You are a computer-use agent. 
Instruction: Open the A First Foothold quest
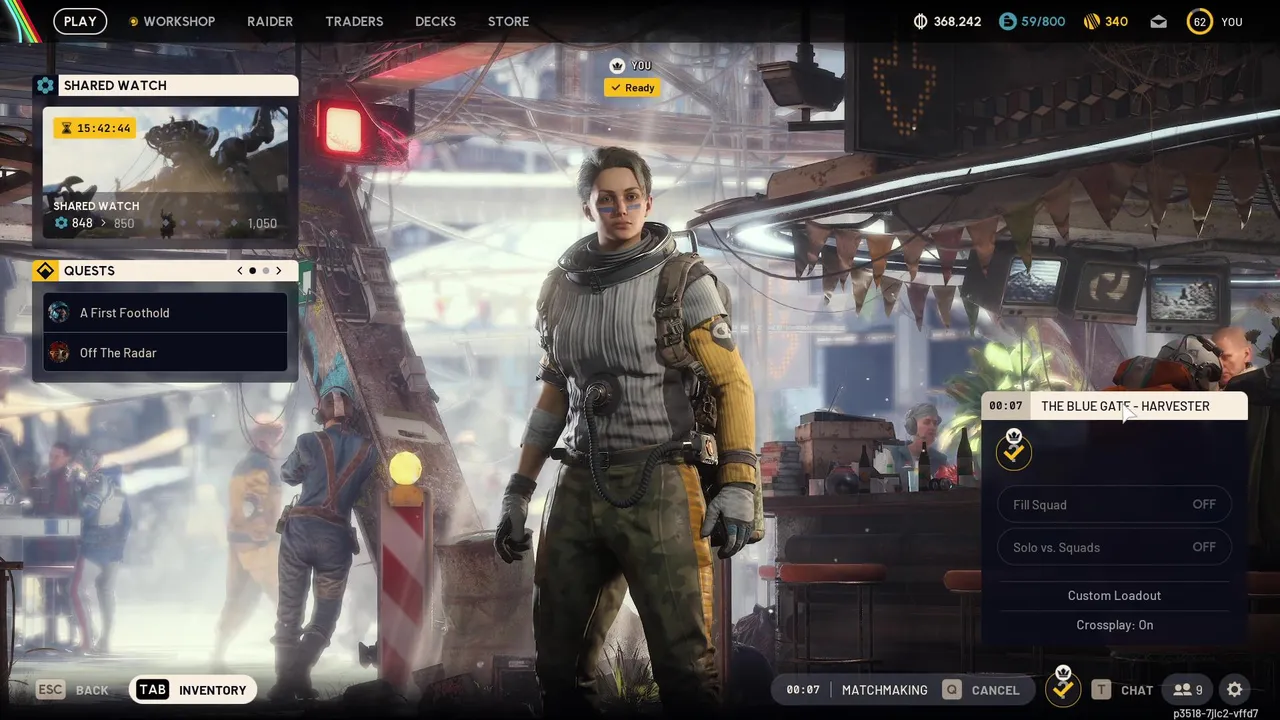click(x=165, y=313)
